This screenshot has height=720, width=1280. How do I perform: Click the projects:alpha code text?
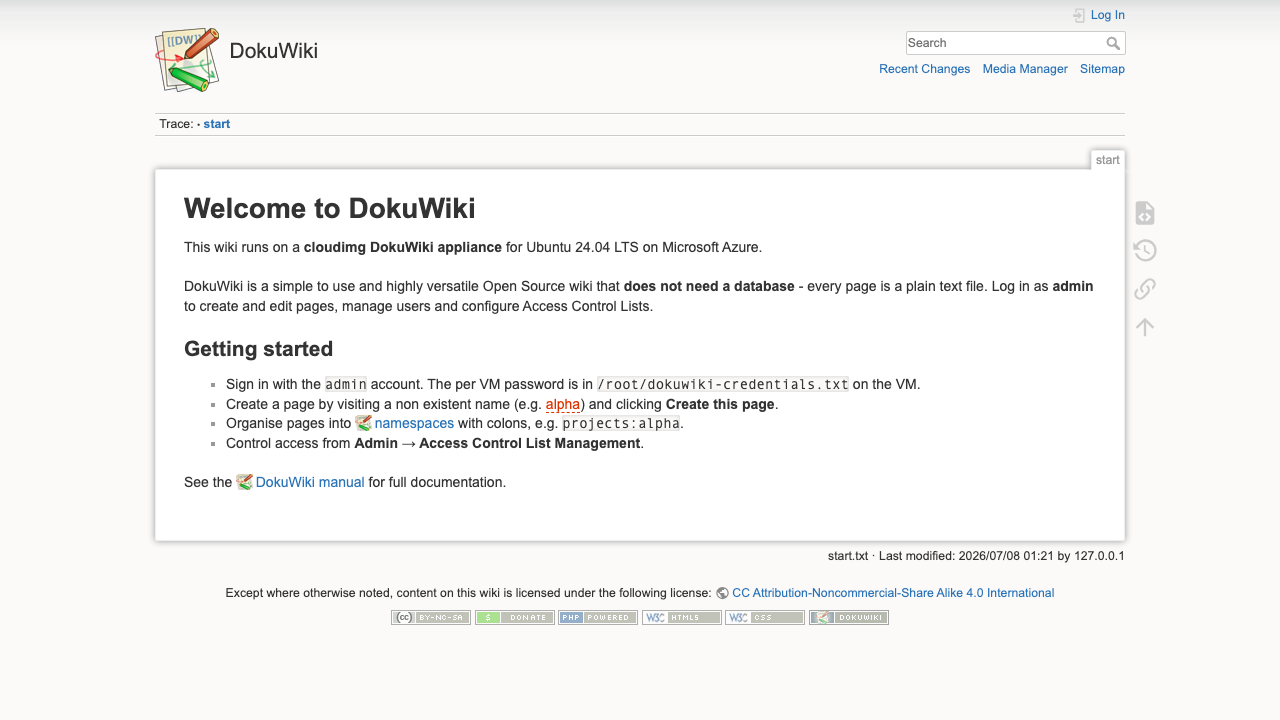(621, 423)
